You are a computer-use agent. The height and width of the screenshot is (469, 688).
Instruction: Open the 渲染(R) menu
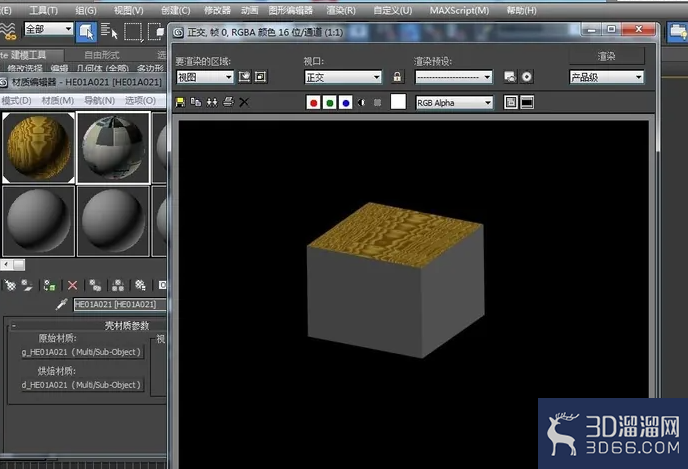tap(341, 10)
